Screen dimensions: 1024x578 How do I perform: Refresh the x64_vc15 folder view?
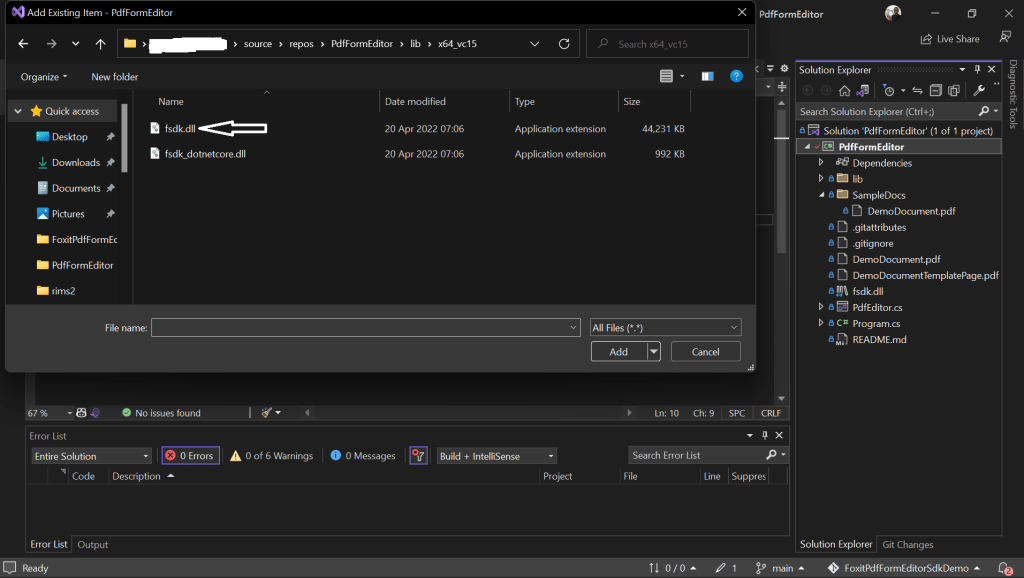point(564,44)
